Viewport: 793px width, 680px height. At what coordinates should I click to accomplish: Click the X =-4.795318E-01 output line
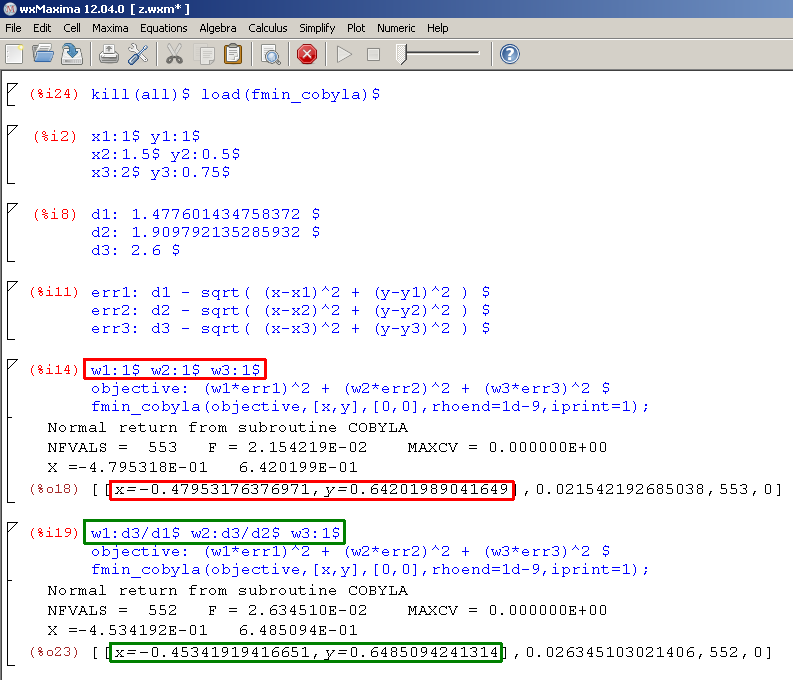coord(202,468)
